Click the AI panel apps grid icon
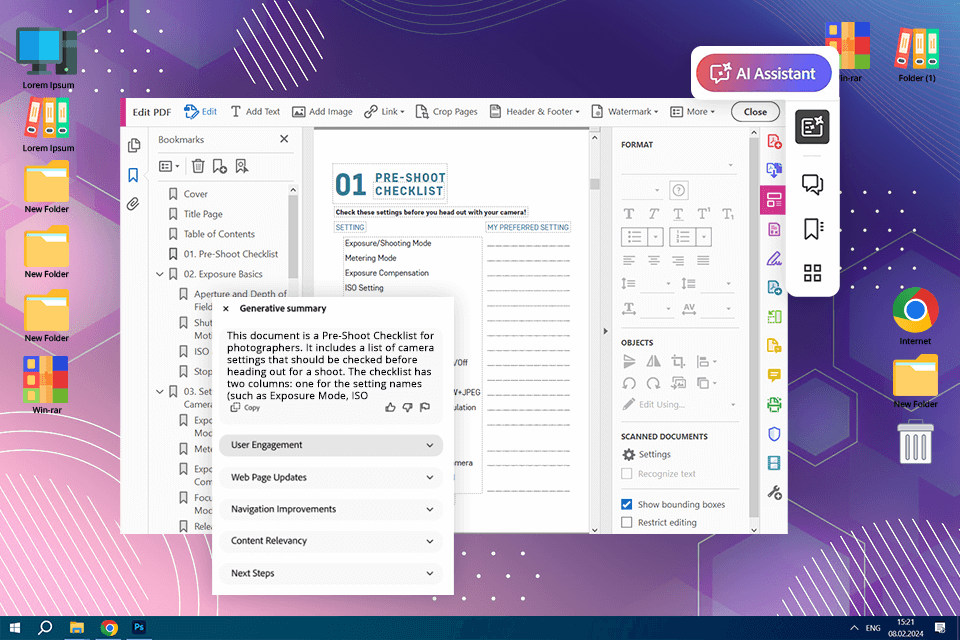The width and height of the screenshot is (960, 640). click(x=812, y=273)
